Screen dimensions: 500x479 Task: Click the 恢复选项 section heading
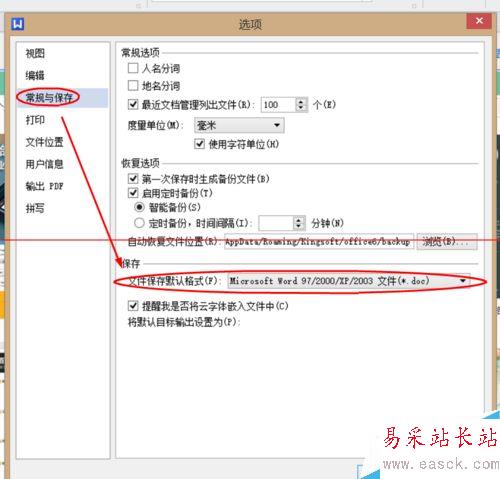point(140,163)
